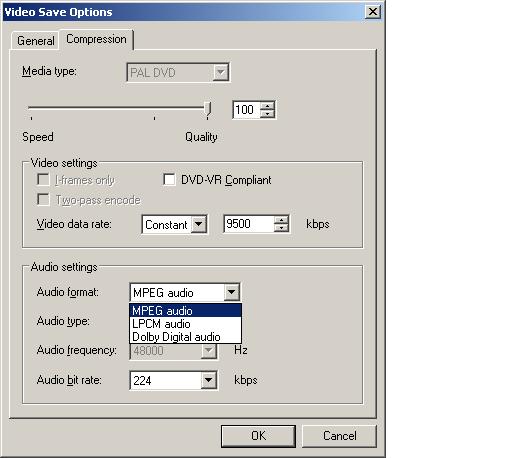
Task: Enable the DVD-VR Compliant checkbox
Action: 169,180
